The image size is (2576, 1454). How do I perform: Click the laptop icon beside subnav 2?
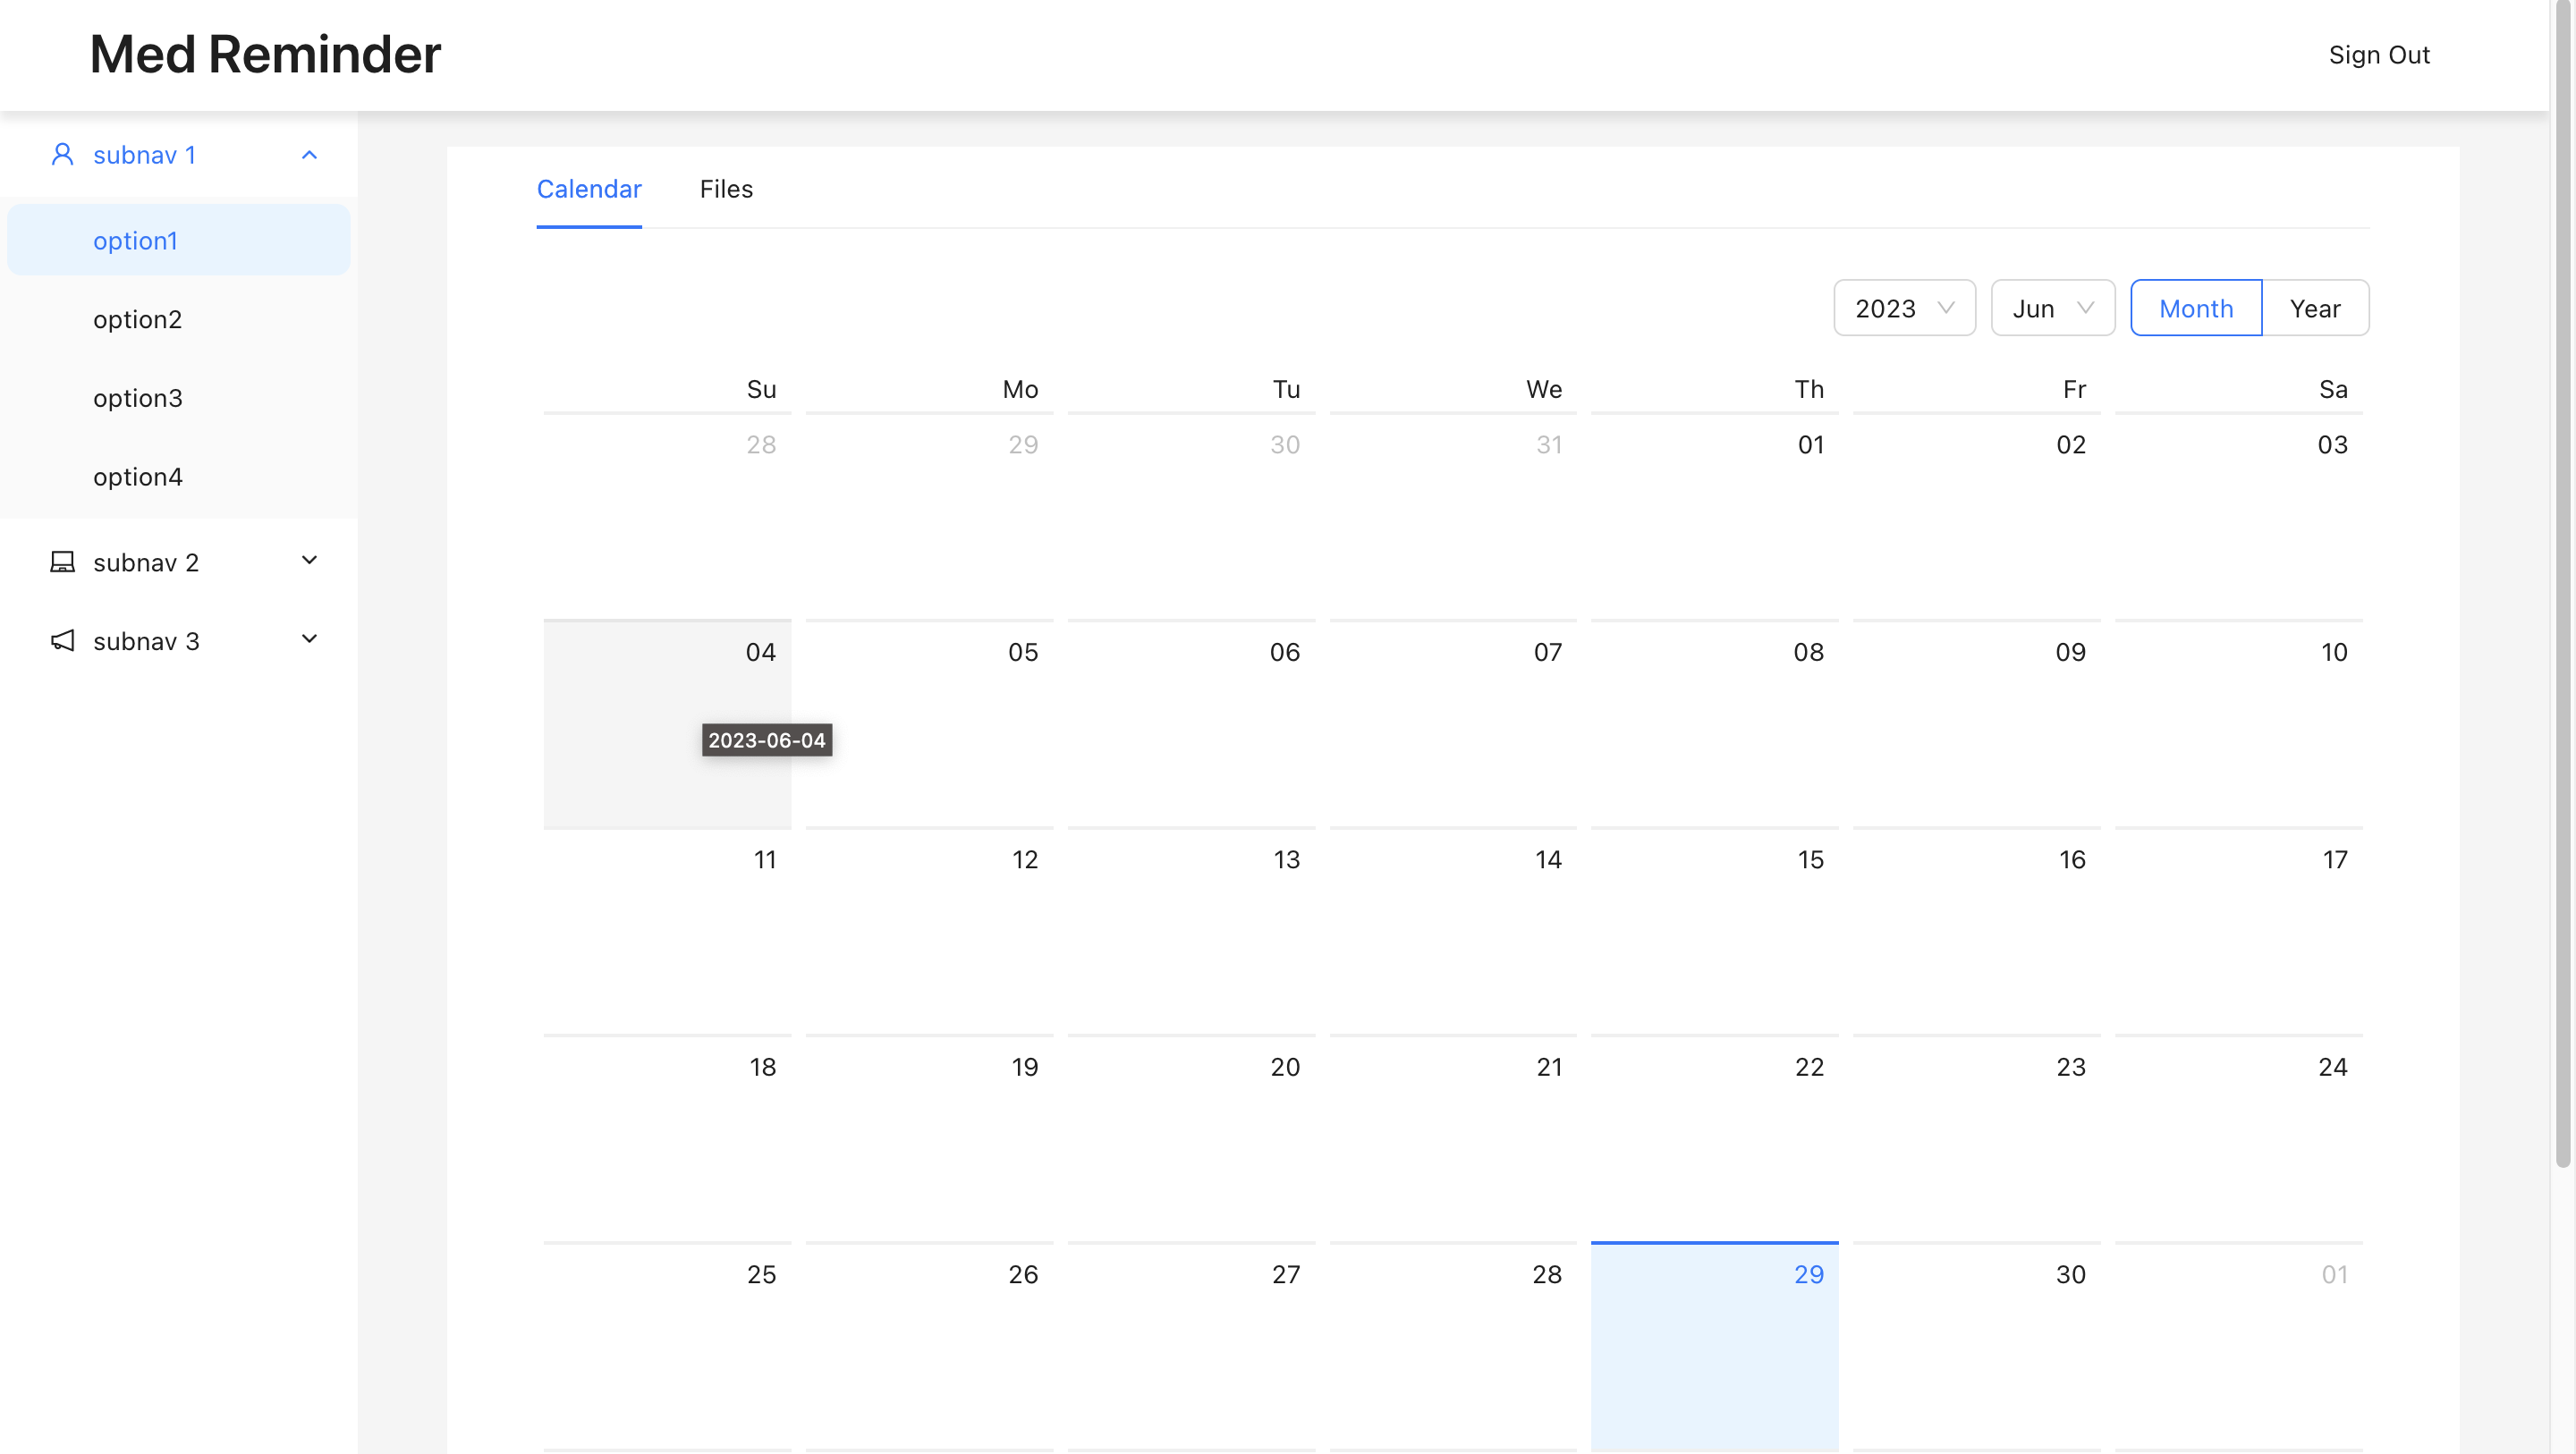tap(62, 562)
